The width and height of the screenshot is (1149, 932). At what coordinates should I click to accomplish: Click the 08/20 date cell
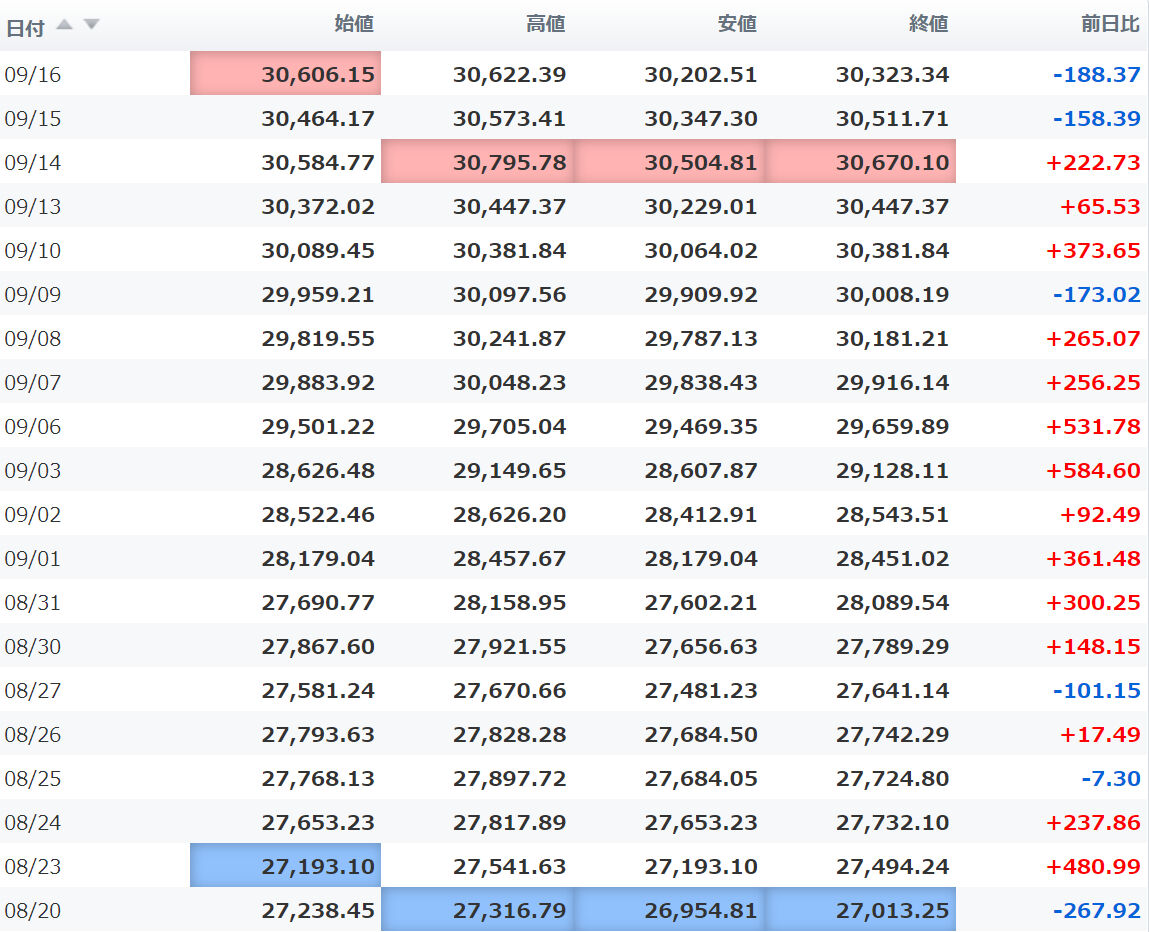point(33,910)
